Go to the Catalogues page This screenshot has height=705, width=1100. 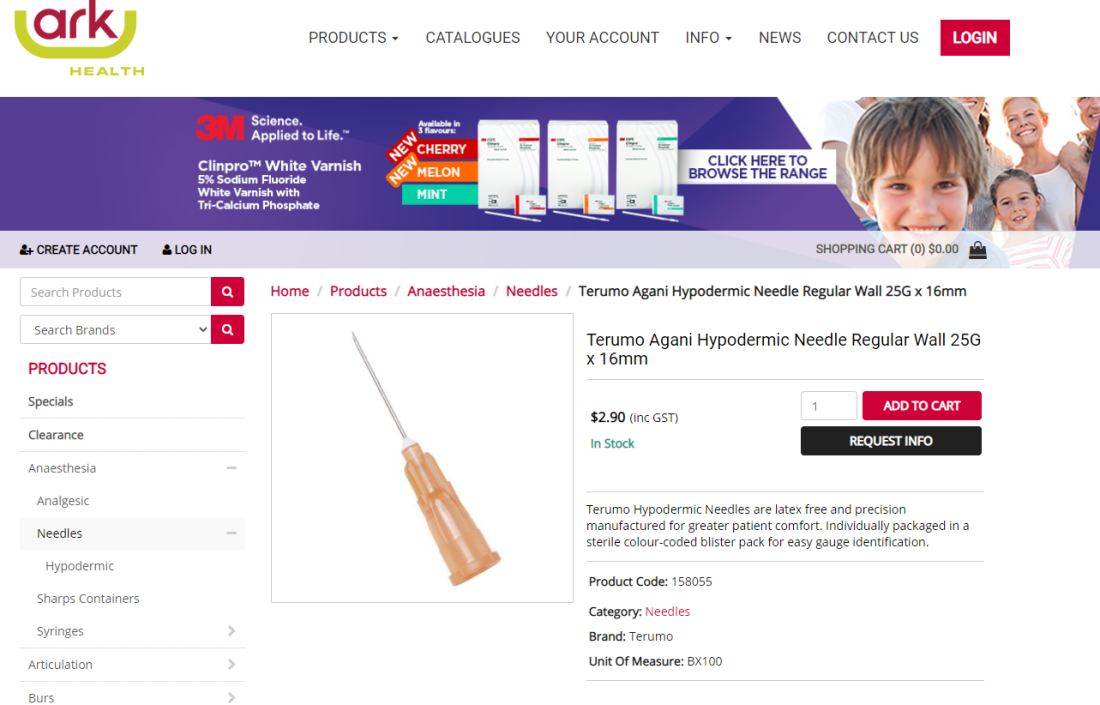click(x=473, y=38)
